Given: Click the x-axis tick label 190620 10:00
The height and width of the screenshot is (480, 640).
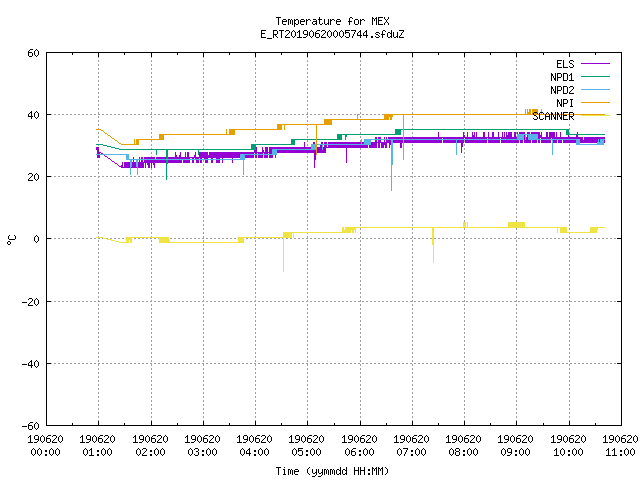Looking at the screenshot, I should (x=568, y=446).
